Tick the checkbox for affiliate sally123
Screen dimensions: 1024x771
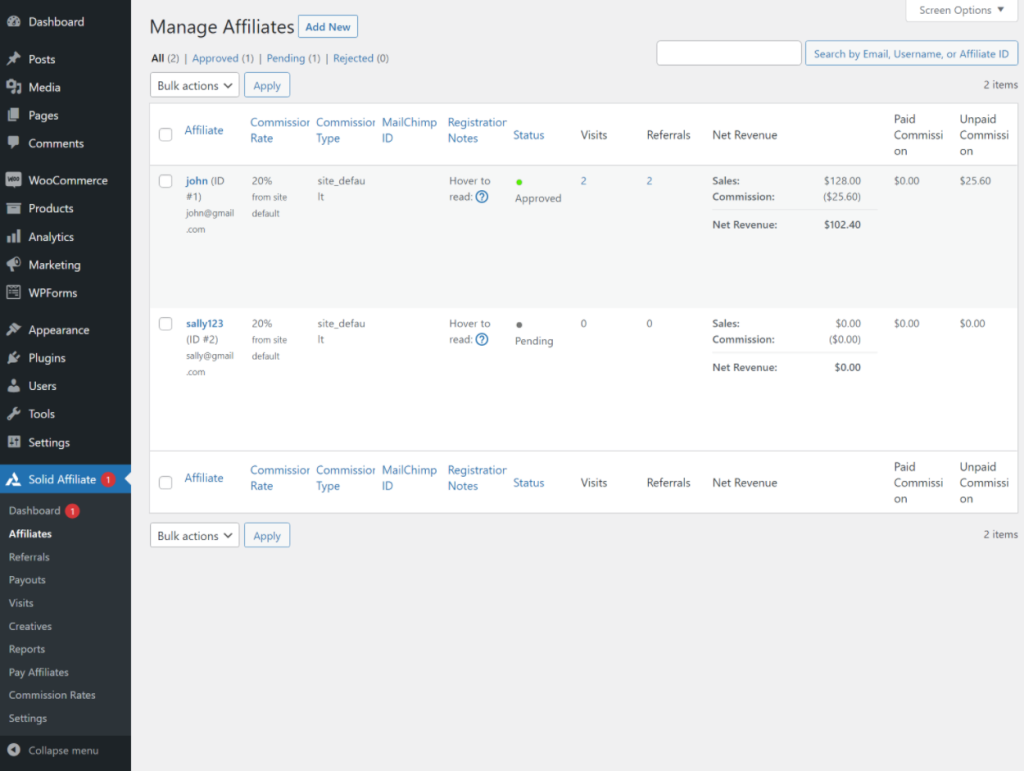coord(166,324)
